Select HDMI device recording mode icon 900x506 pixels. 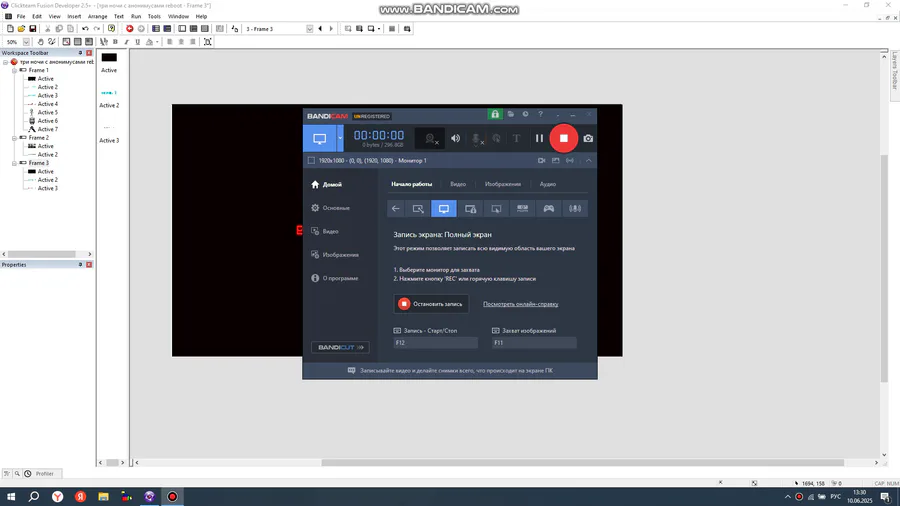522,208
